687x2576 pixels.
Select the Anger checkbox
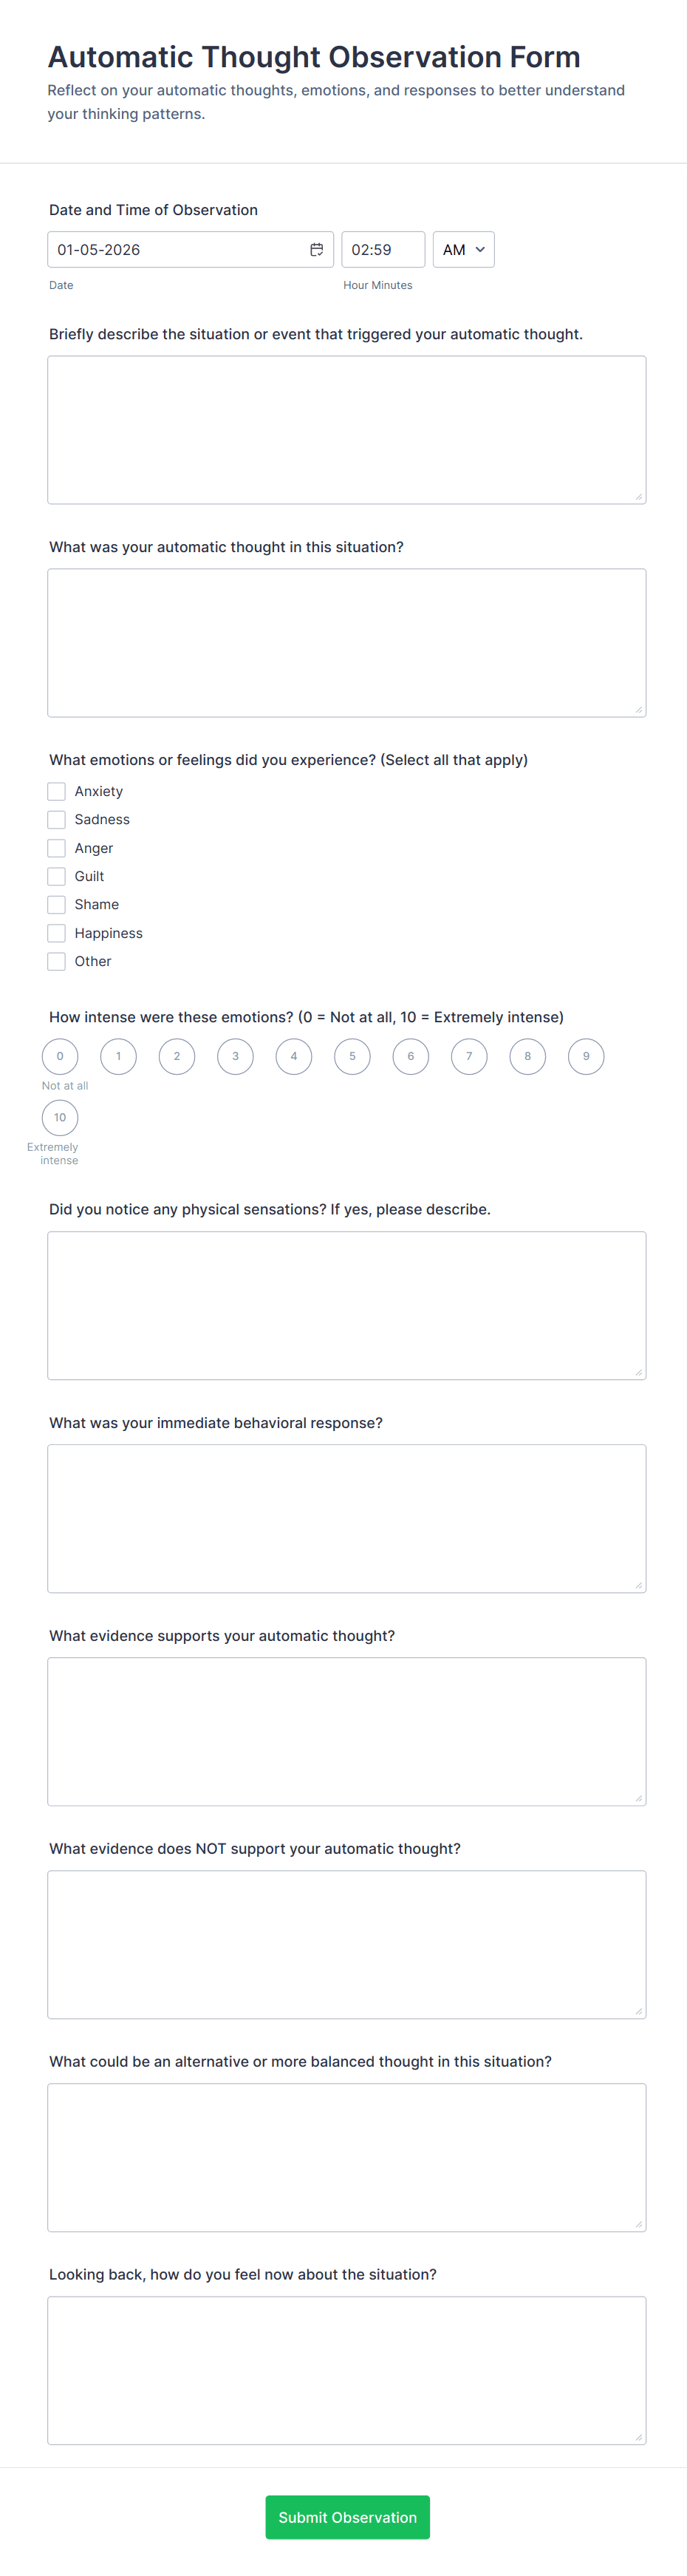coord(56,847)
